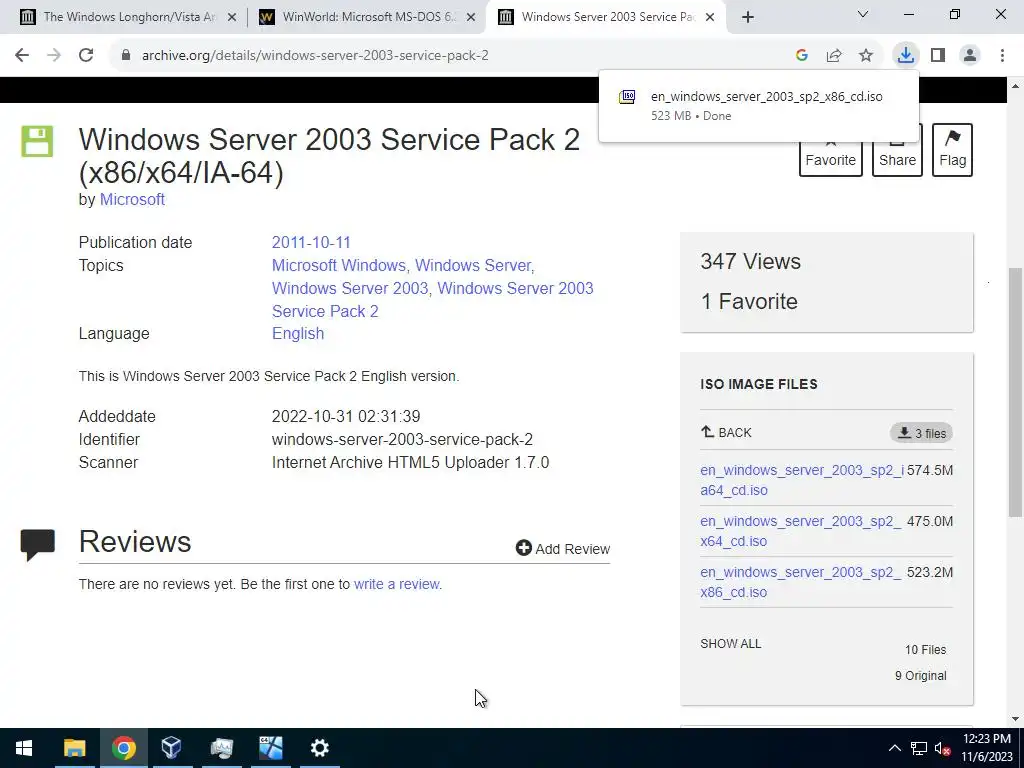Switch to The Windows Longhorn/Vista tab
Image resolution: width=1024 pixels, height=768 pixels.
click(x=129, y=17)
